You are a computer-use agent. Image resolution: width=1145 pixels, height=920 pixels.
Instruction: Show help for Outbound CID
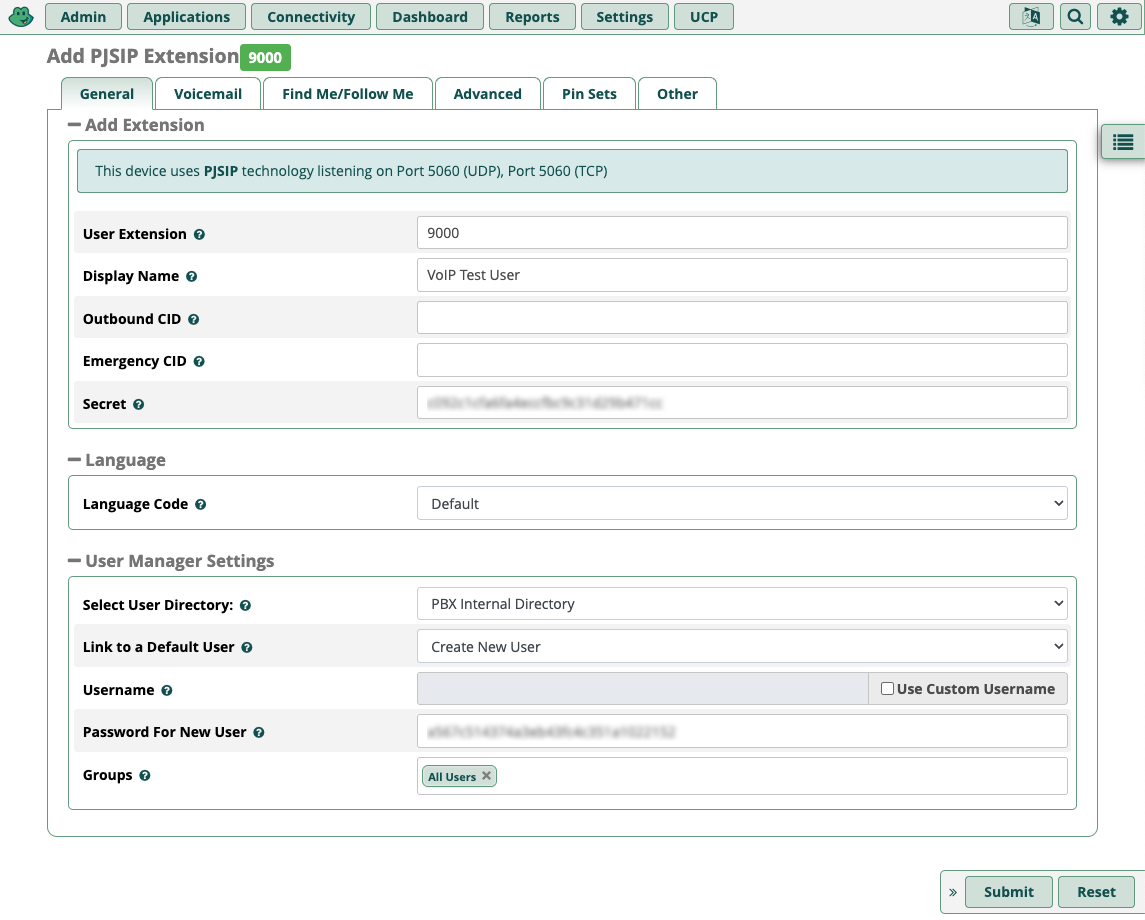194,319
